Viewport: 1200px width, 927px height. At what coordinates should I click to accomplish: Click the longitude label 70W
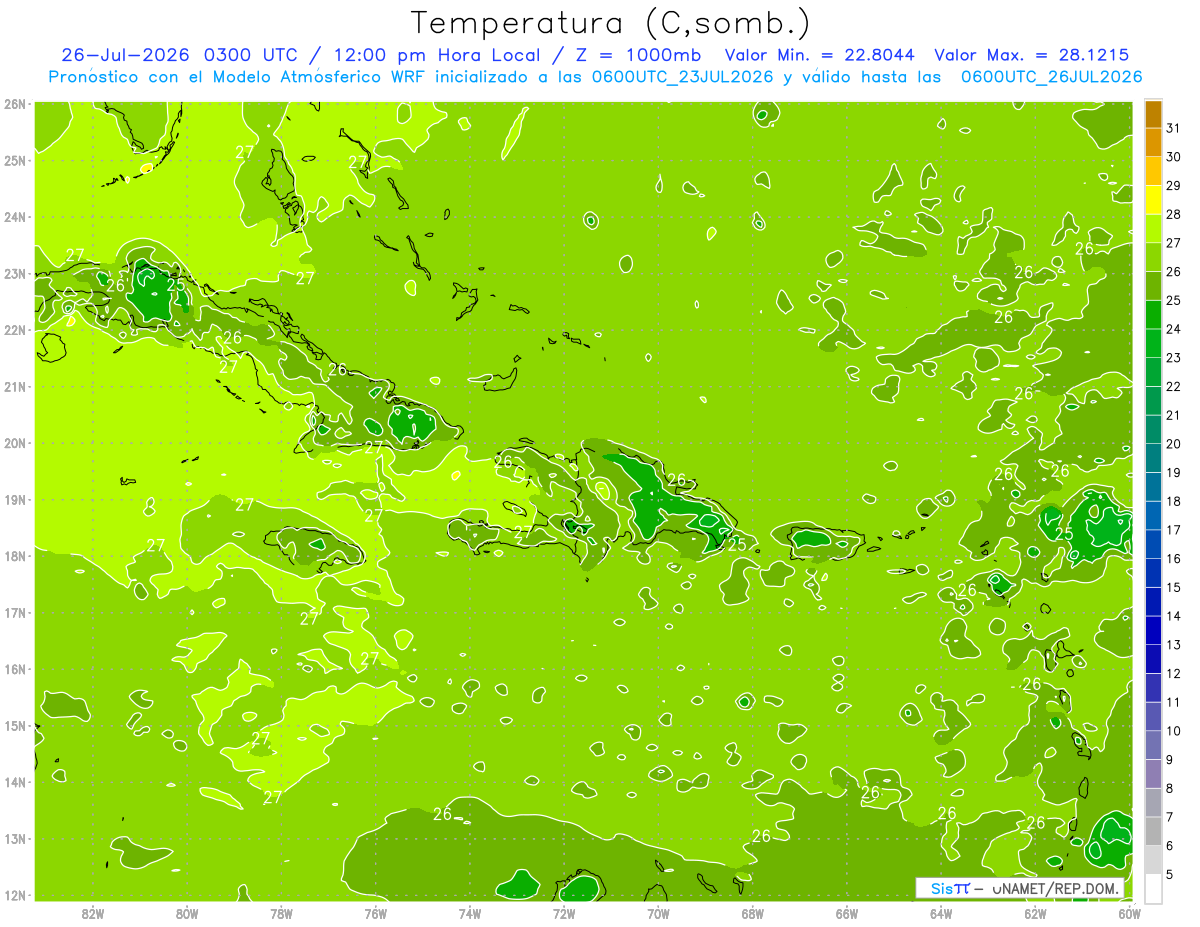pos(658,913)
